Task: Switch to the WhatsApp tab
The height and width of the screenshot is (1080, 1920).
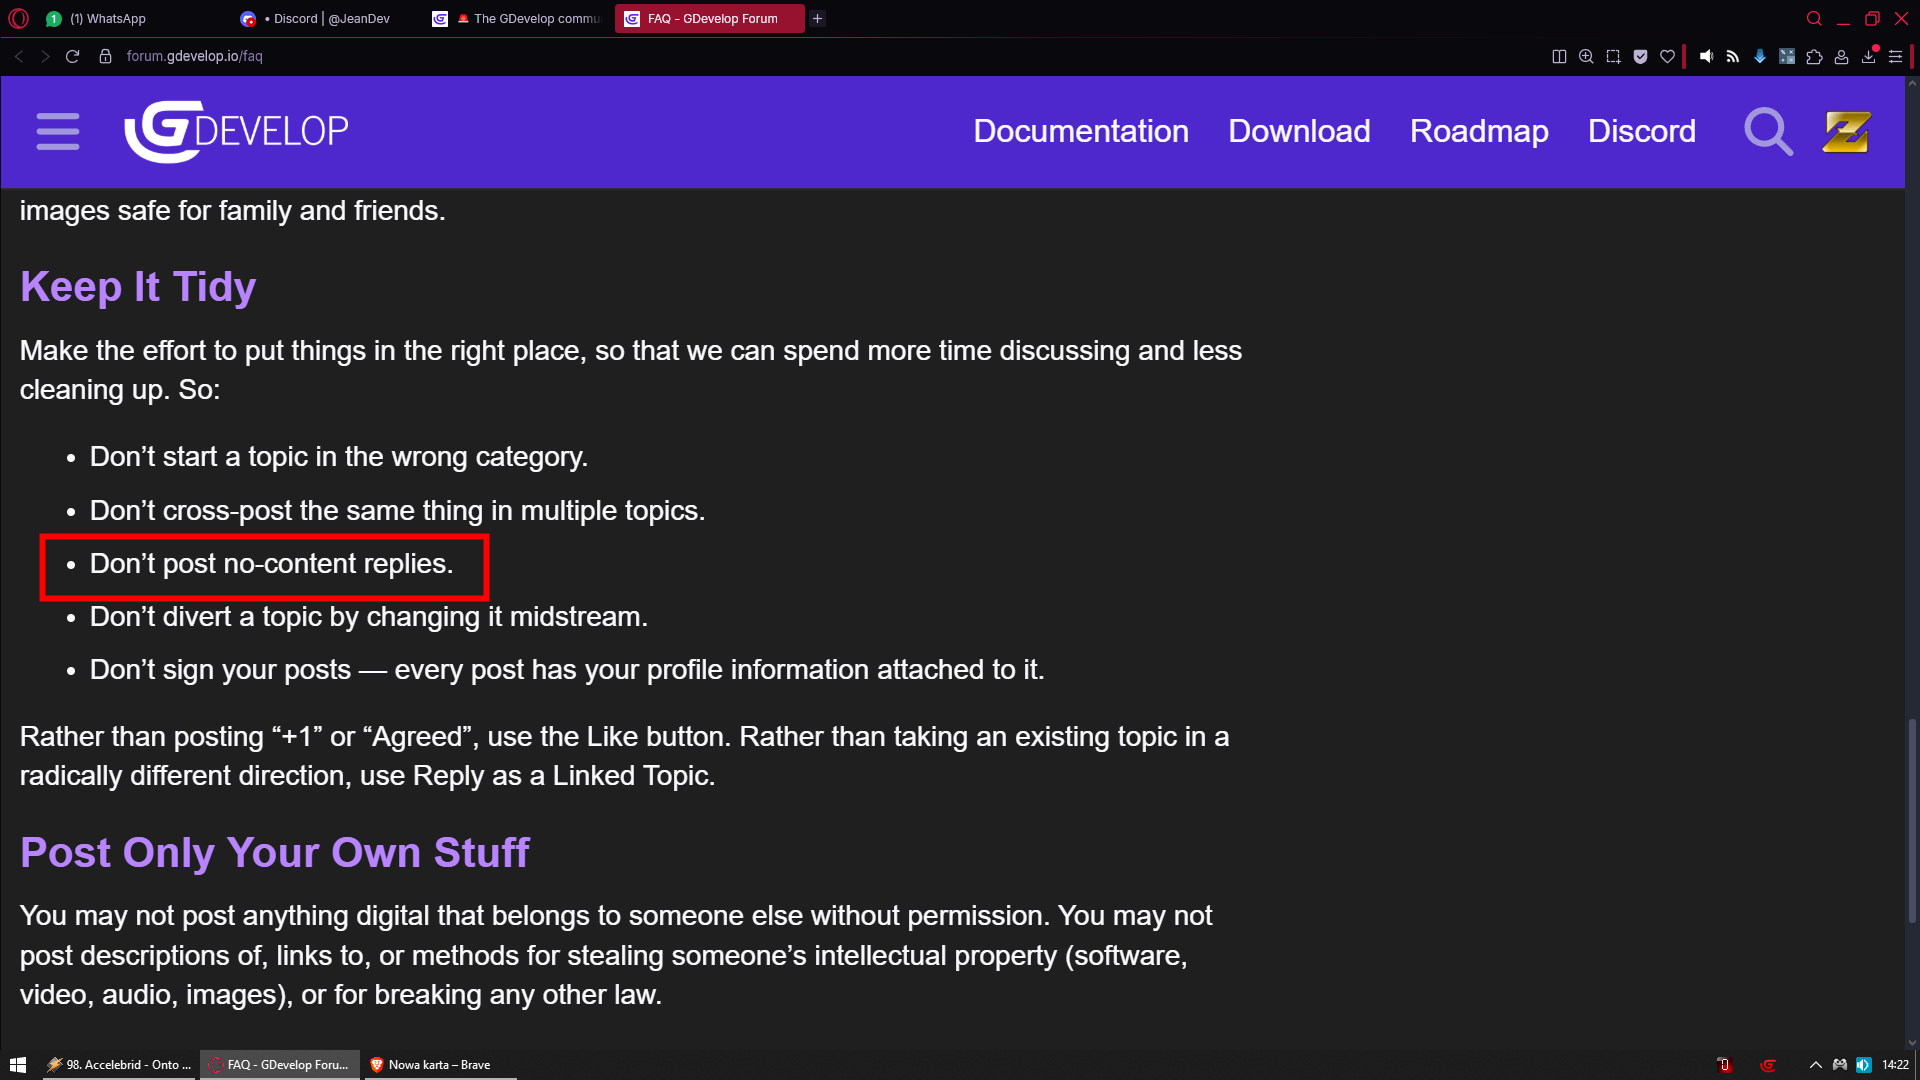Action: [105, 18]
